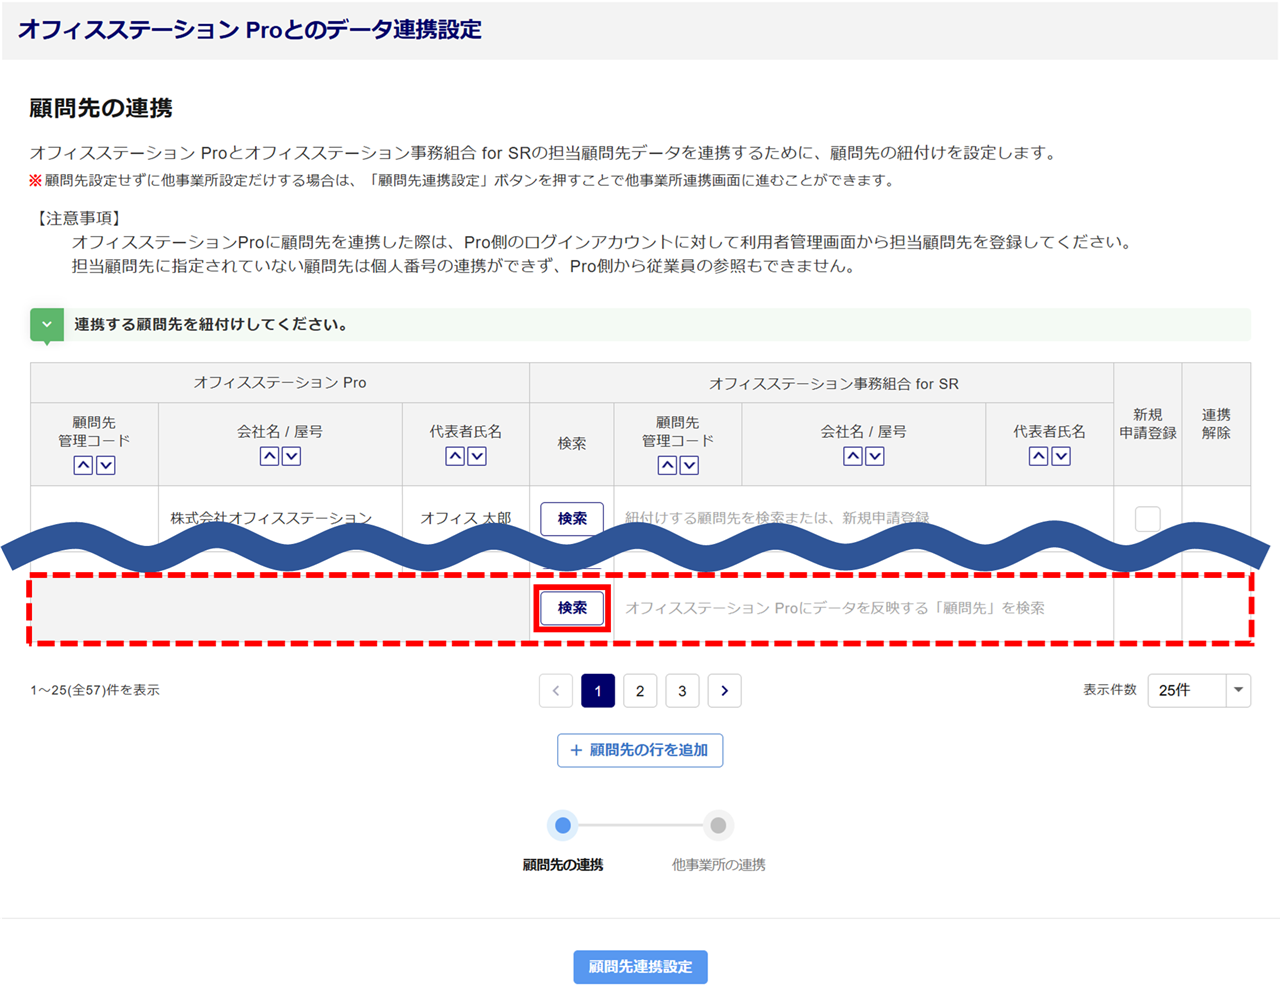Sort Pro 顧問先管理コード ascending with up arrow

[83, 465]
